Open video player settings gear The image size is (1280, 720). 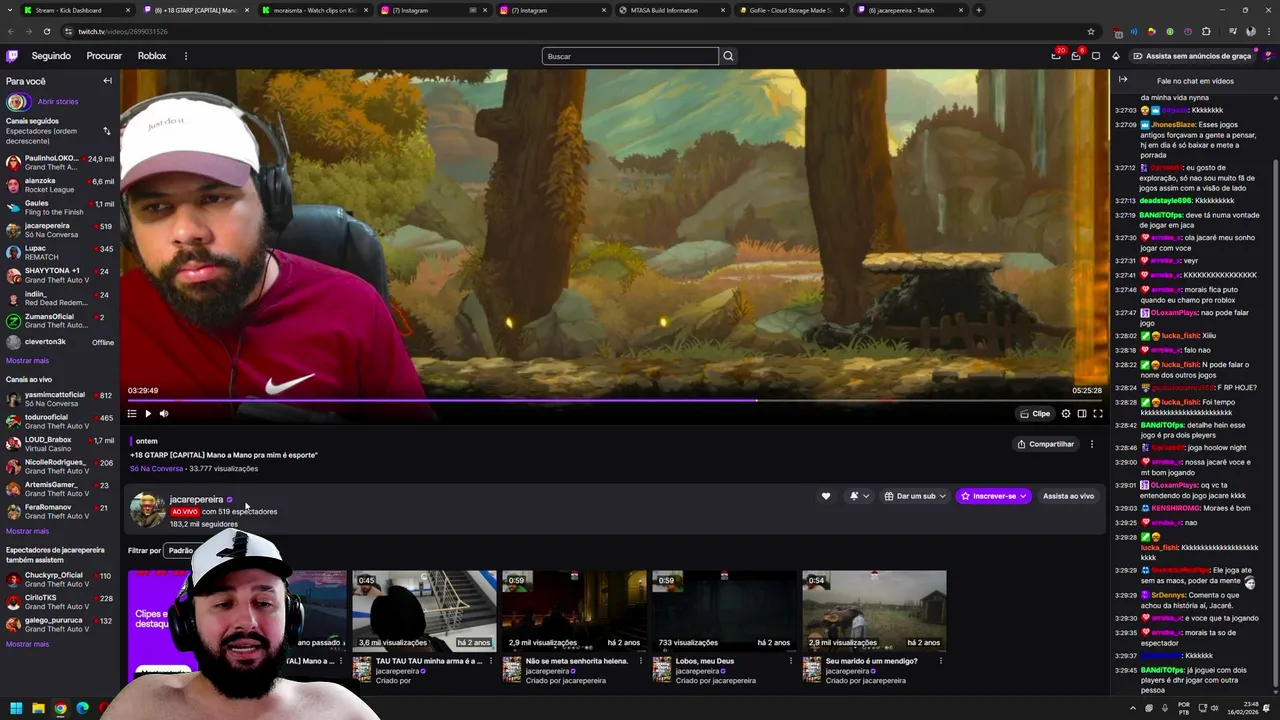click(x=1066, y=413)
